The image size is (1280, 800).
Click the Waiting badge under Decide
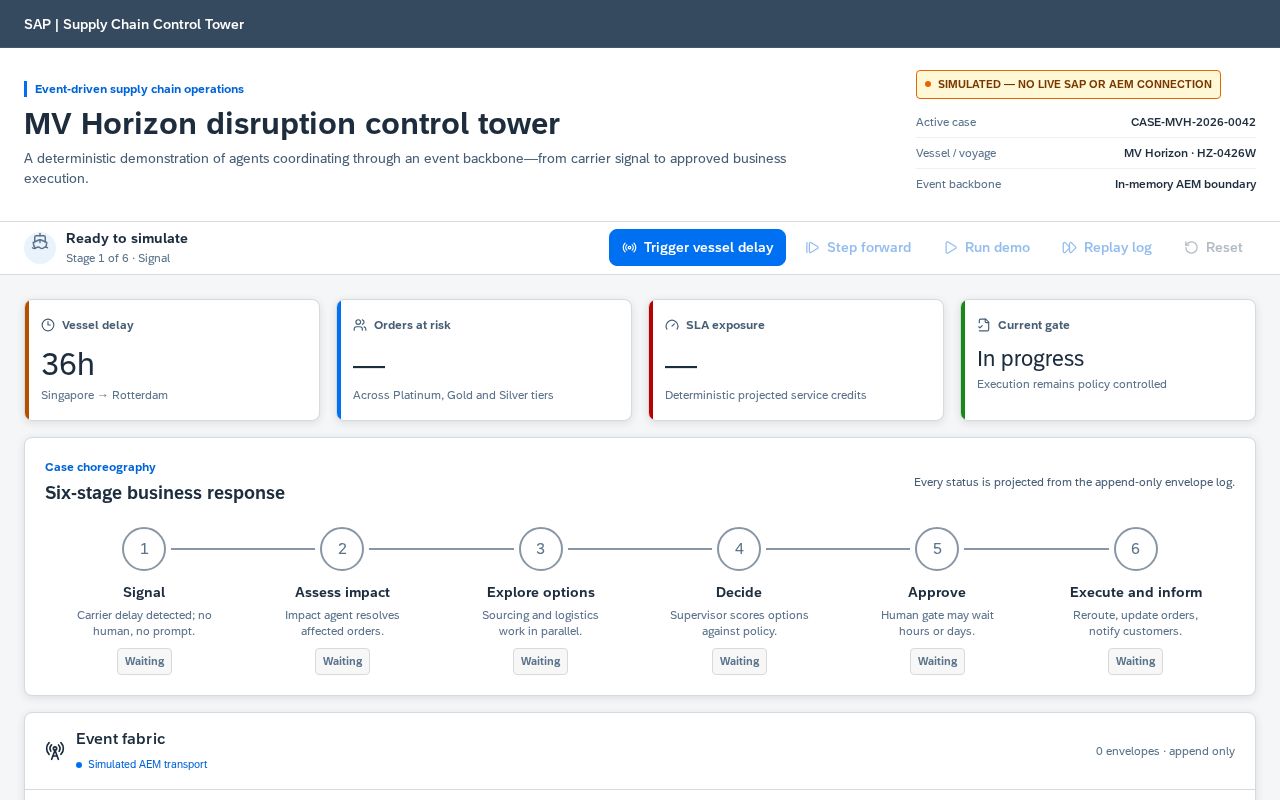[739, 661]
